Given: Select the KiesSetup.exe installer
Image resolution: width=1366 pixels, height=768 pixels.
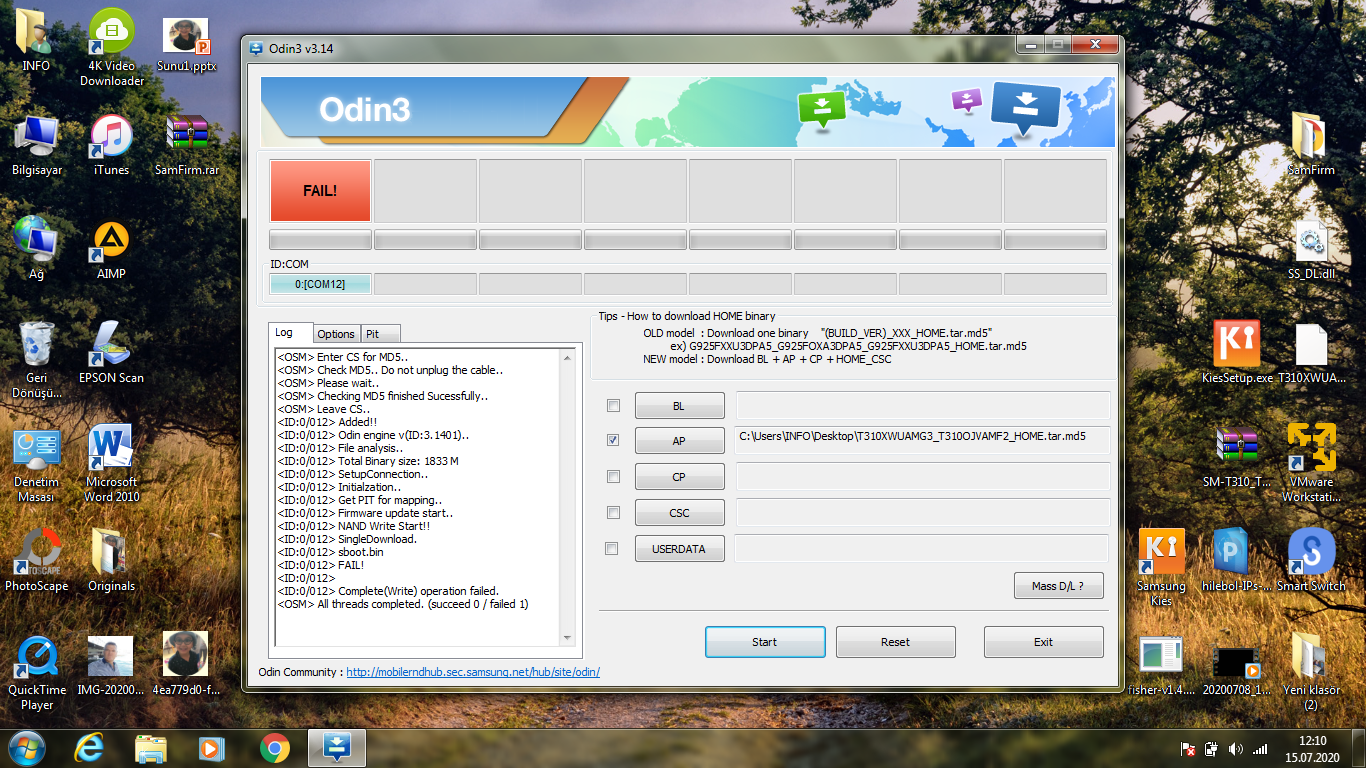Looking at the screenshot, I should 1237,353.
